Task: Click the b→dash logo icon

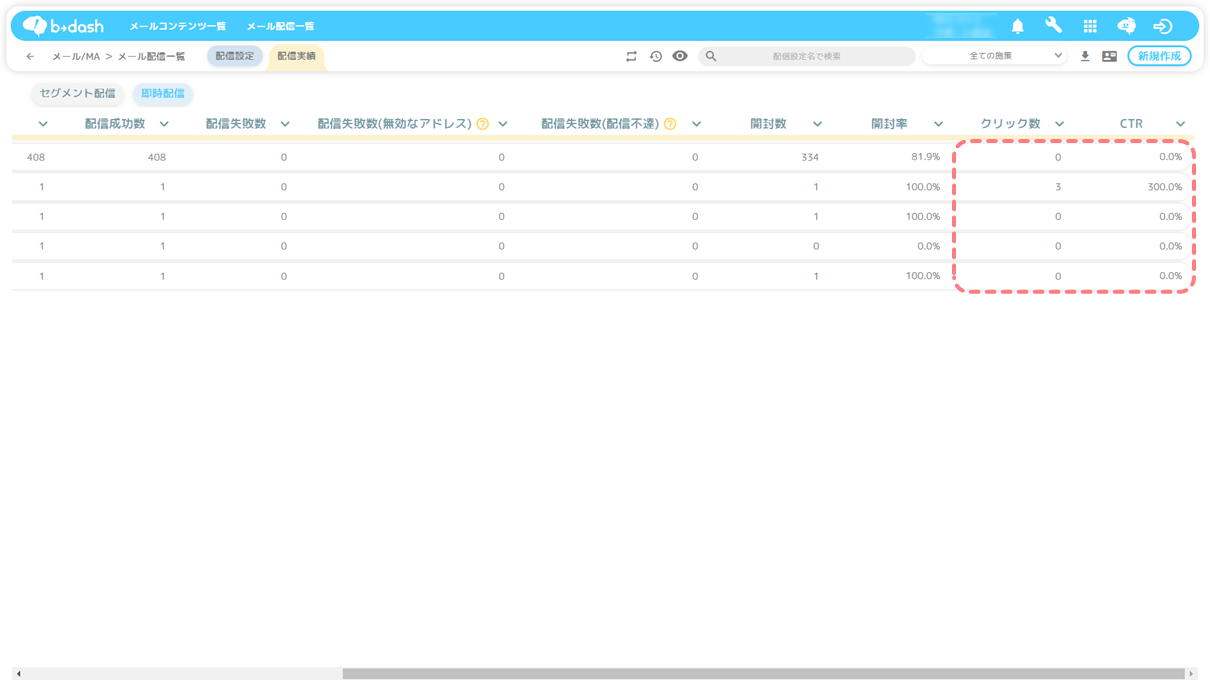Action: (63, 26)
